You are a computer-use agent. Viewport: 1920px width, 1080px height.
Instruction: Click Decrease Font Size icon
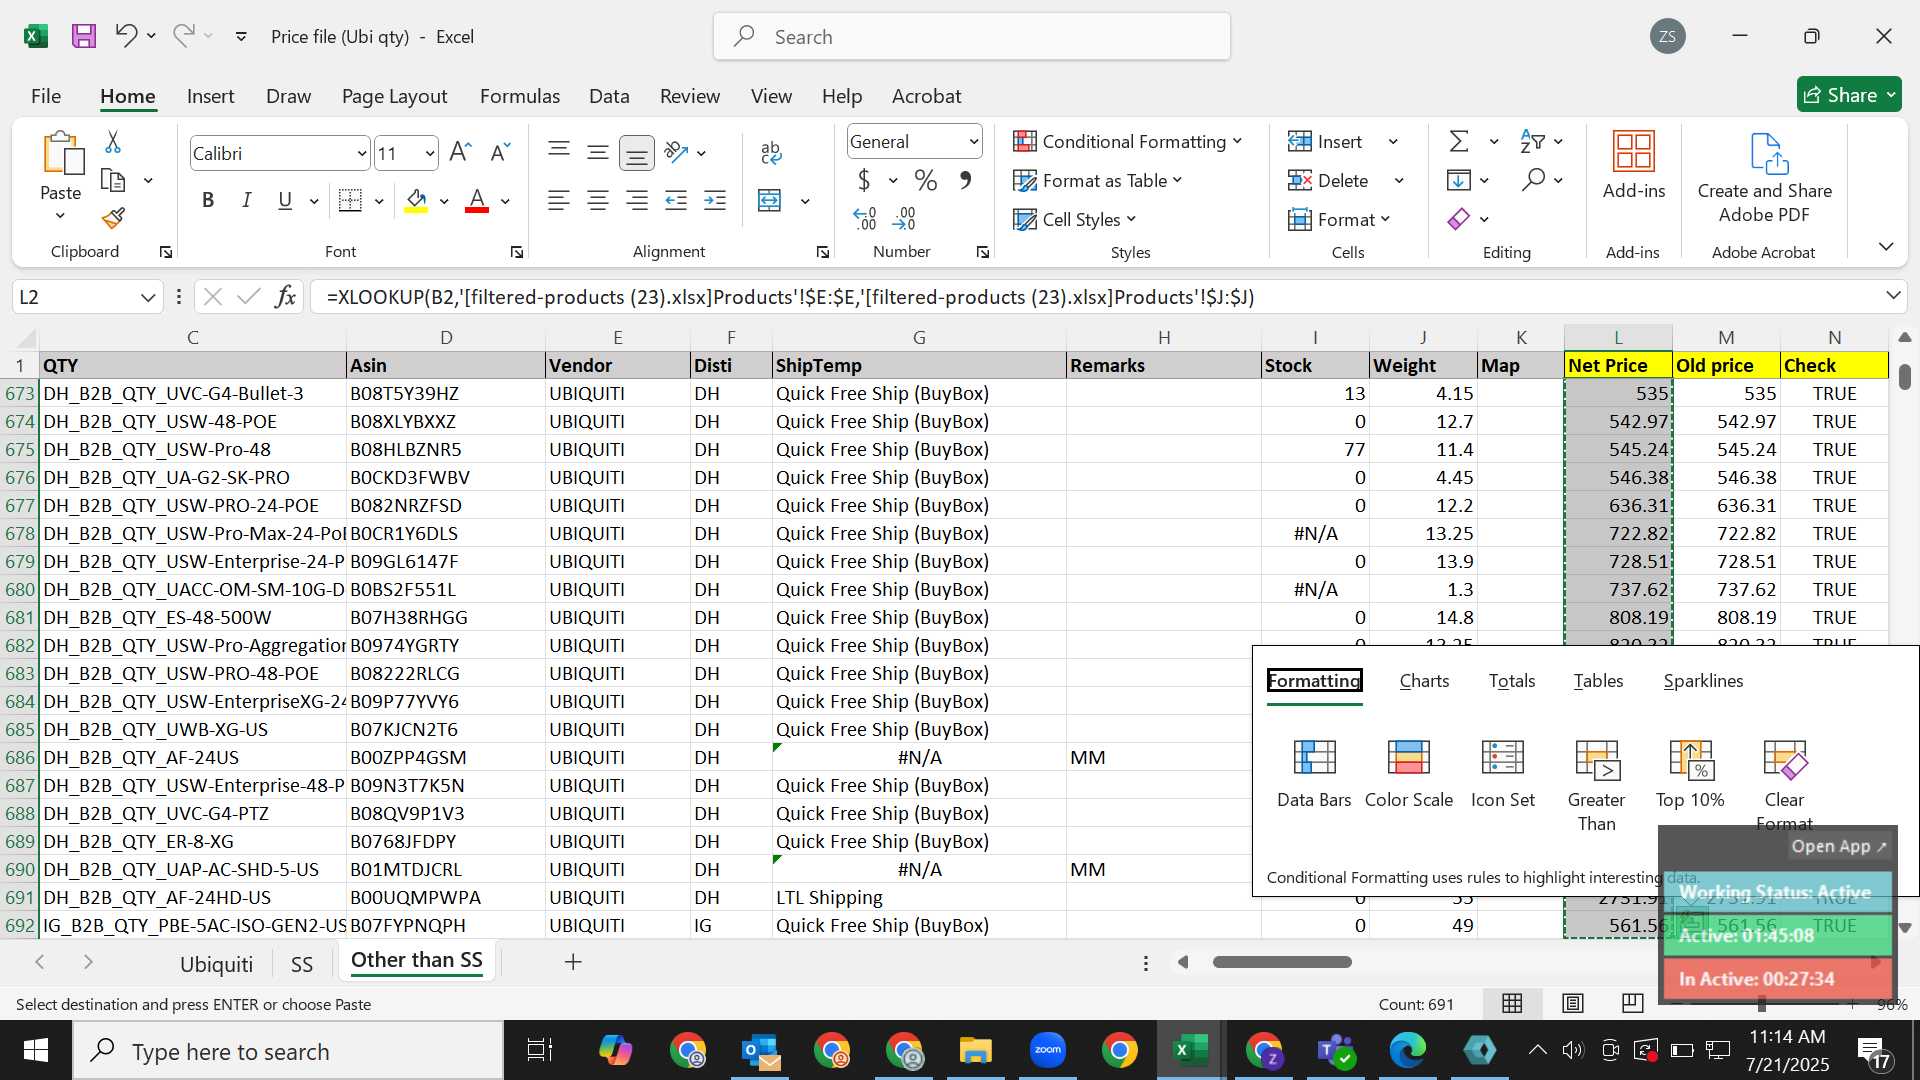500,153
